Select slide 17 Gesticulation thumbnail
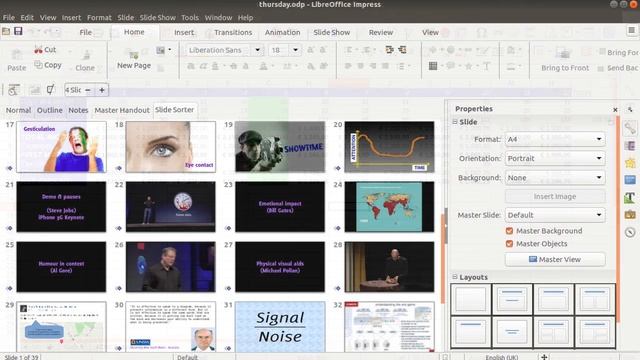Screen dimensions: 640x360 [61, 147]
